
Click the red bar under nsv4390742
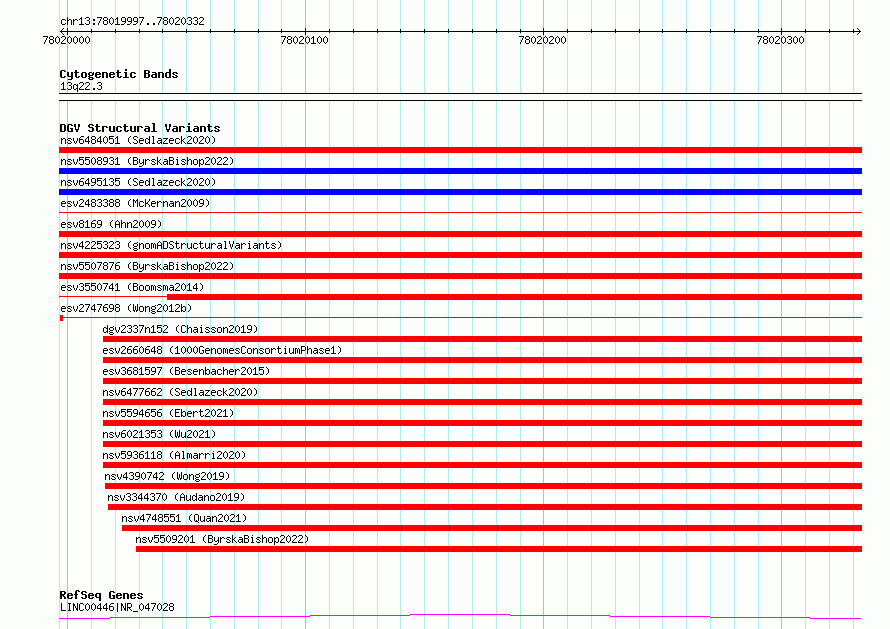484,486
